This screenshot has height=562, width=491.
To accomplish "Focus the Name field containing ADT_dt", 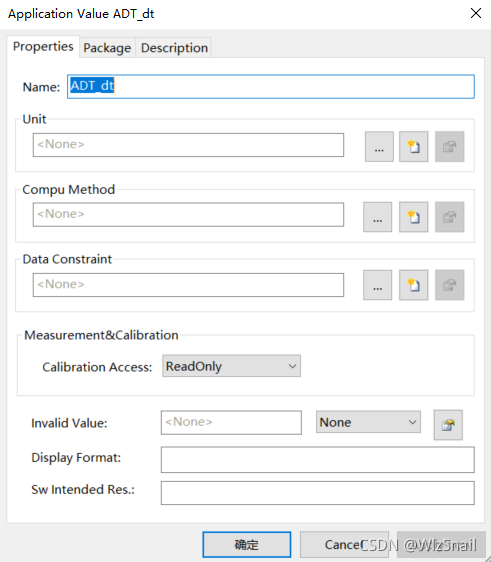I will [271, 86].
